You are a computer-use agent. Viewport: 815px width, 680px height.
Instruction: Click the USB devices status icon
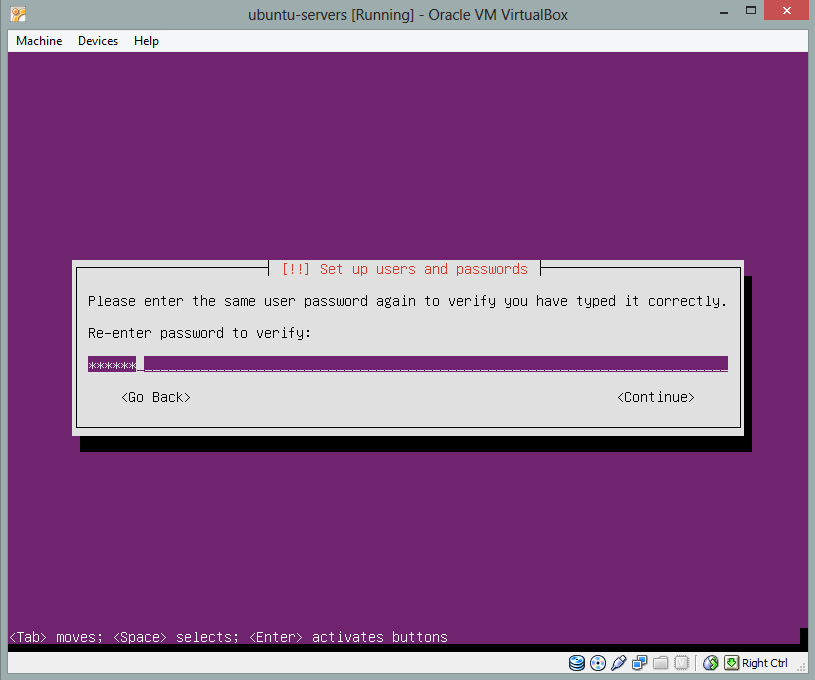click(619, 663)
